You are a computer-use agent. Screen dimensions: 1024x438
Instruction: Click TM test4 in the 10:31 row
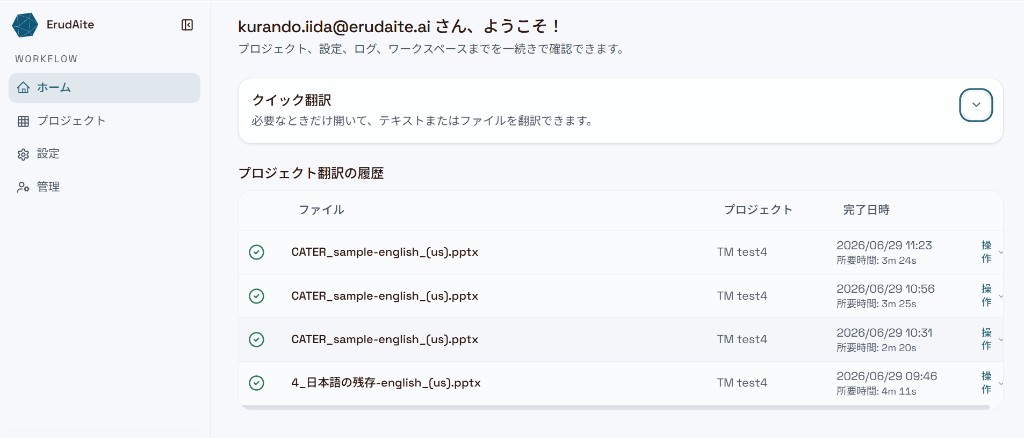coord(742,339)
